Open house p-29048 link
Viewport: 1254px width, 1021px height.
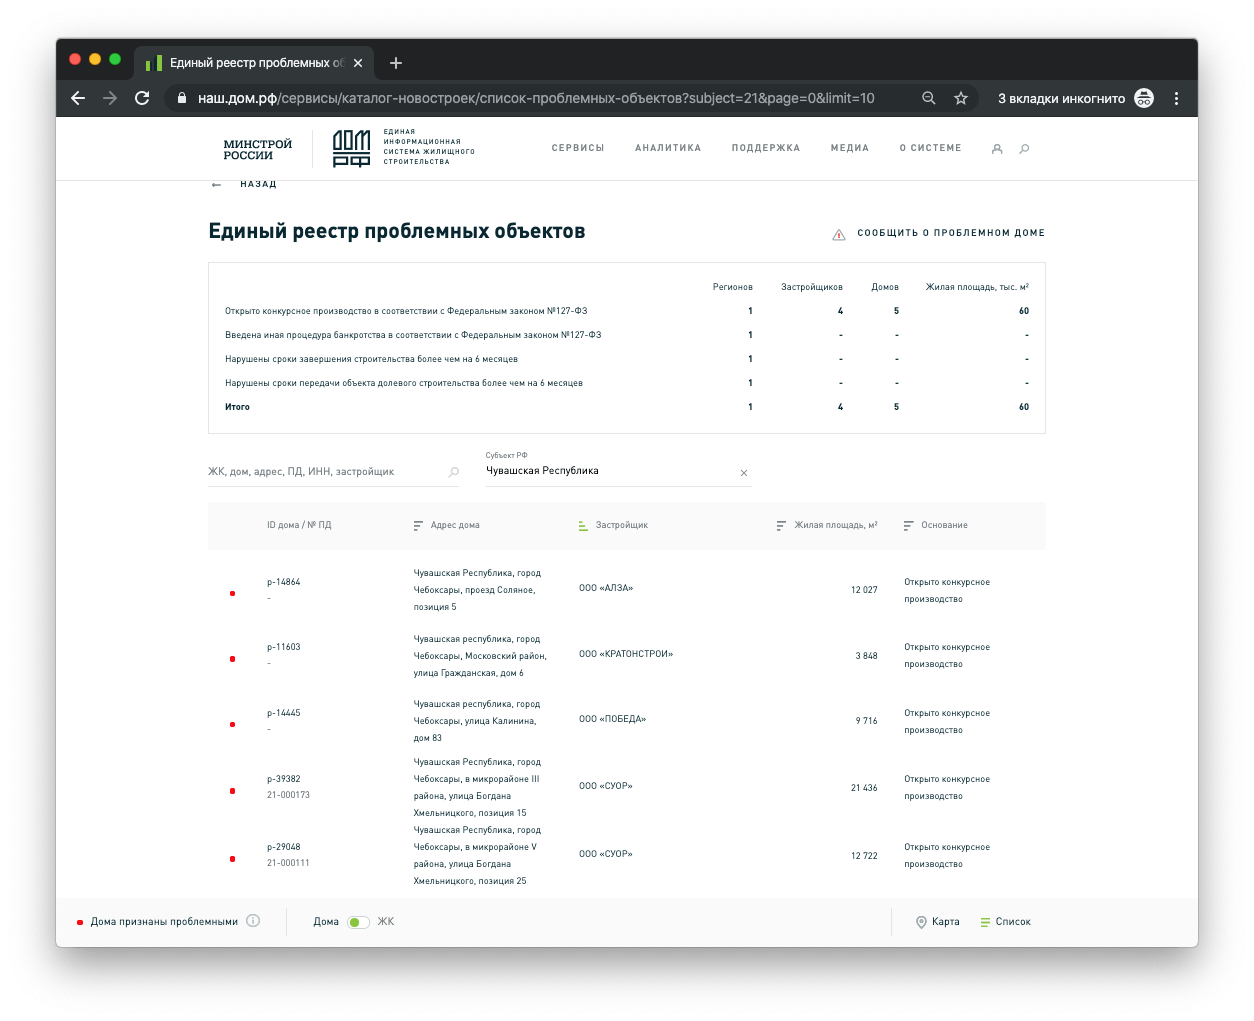(284, 847)
